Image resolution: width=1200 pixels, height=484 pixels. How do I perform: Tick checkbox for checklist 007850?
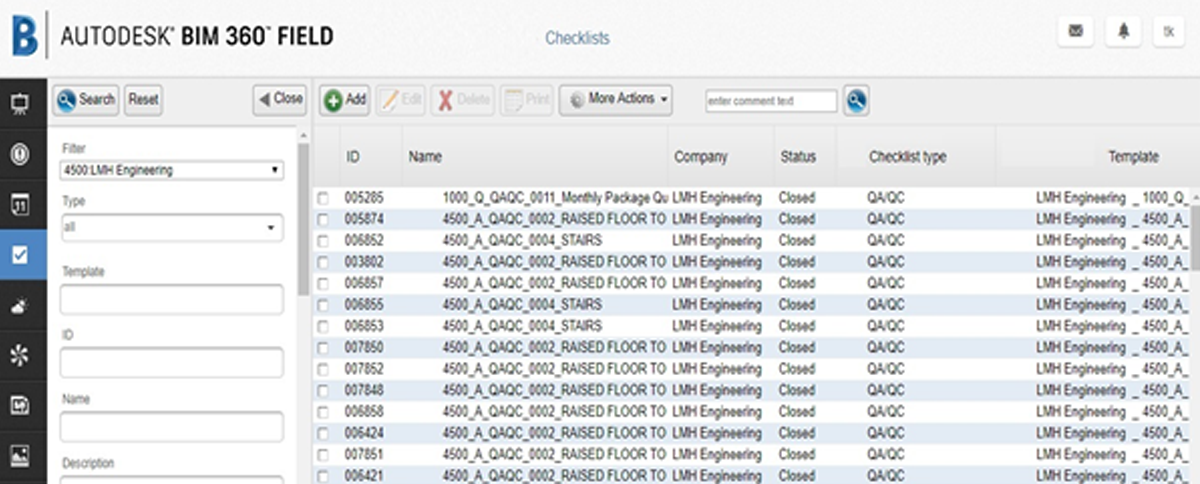pyautogui.click(x=322, y=348)
